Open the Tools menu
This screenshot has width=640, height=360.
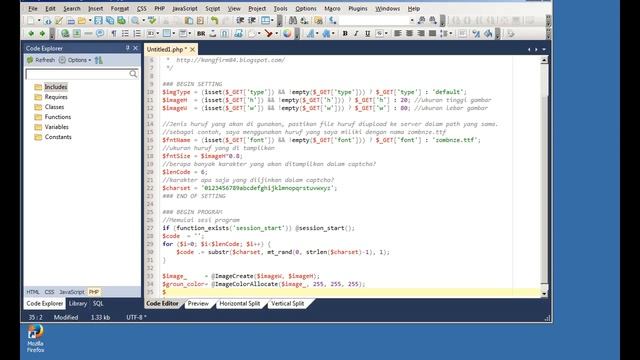coord(280,8)
